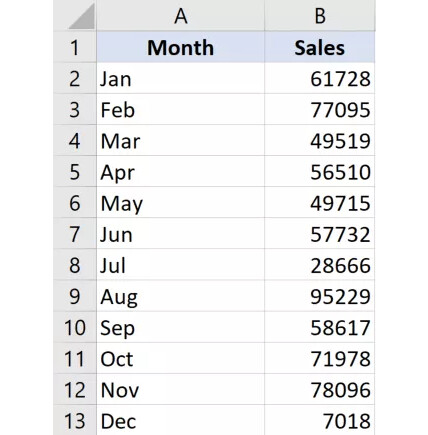Select row 12 header
The height and width of the screenshot is (435, 428).
coord(75,390)
